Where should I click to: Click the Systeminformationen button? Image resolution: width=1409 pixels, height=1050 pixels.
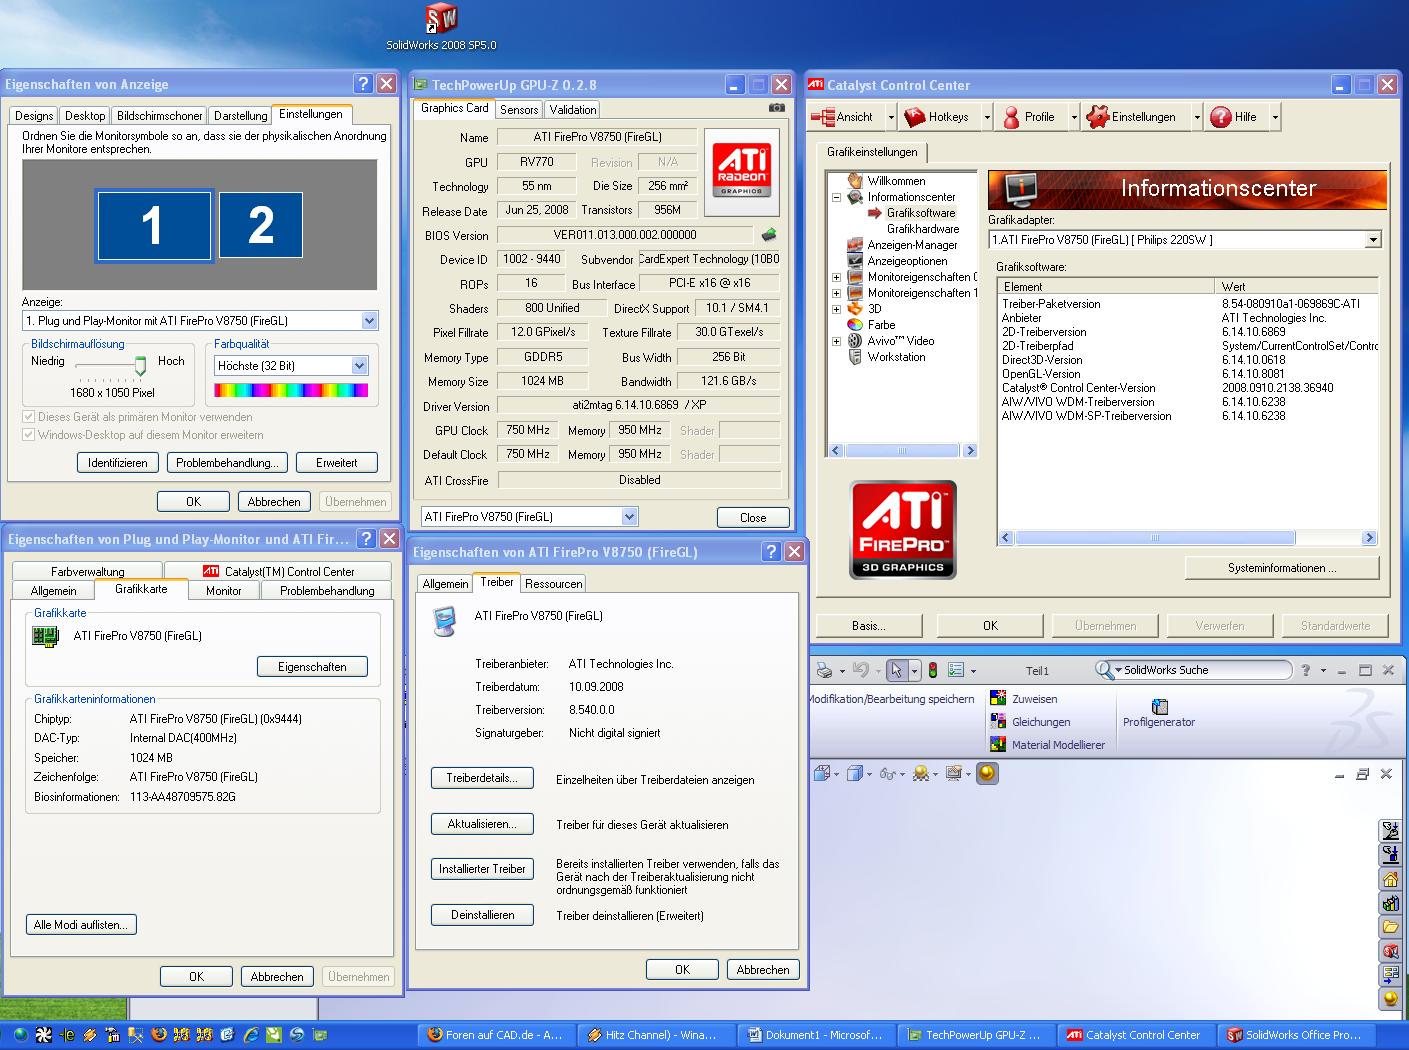pyautogui.click(x=1282, y=568)
